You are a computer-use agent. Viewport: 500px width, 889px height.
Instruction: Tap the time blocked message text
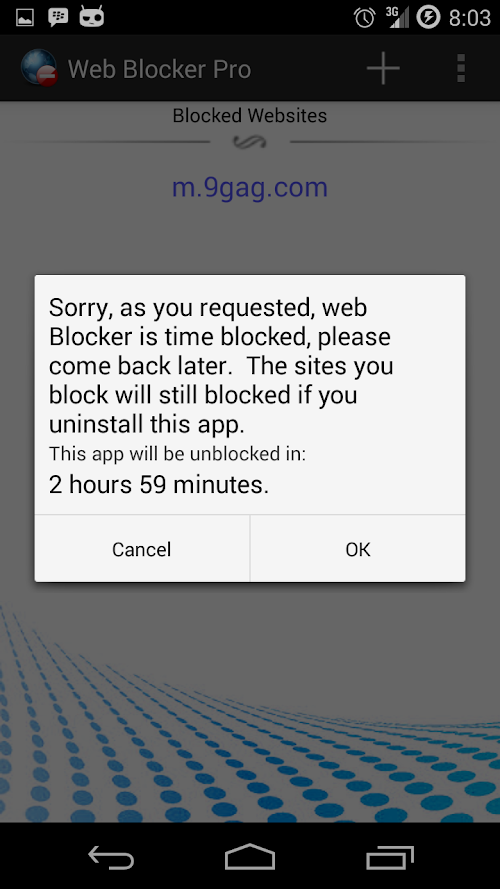[220, 366]
